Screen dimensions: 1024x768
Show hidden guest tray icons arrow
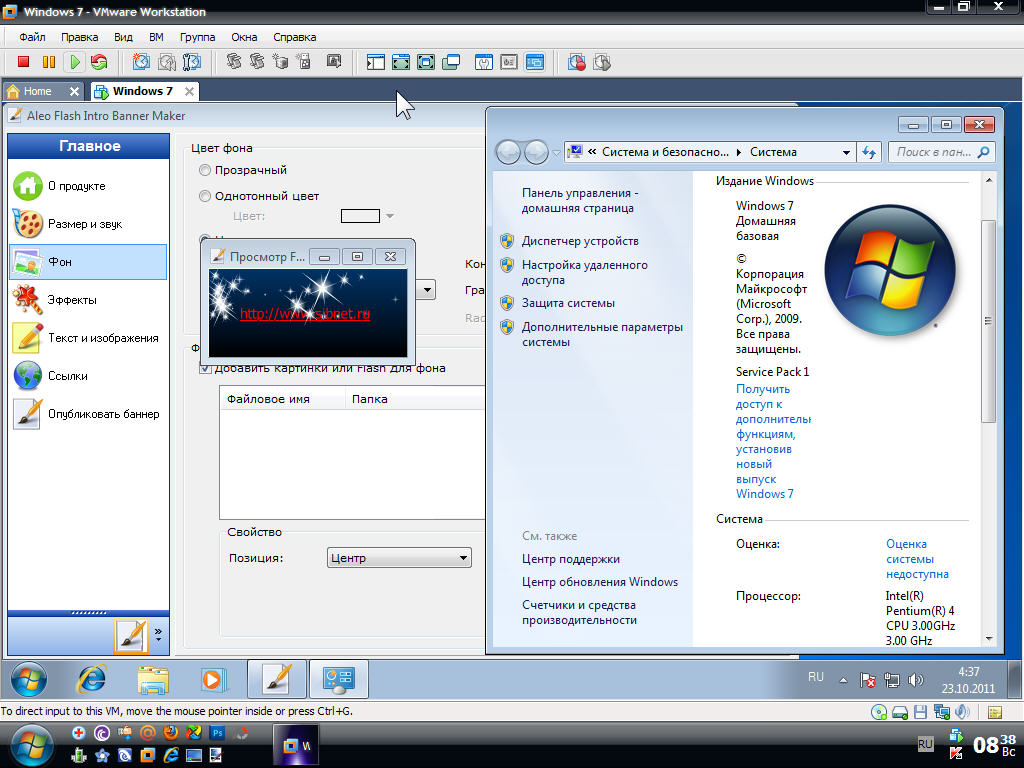click(843, 680)
